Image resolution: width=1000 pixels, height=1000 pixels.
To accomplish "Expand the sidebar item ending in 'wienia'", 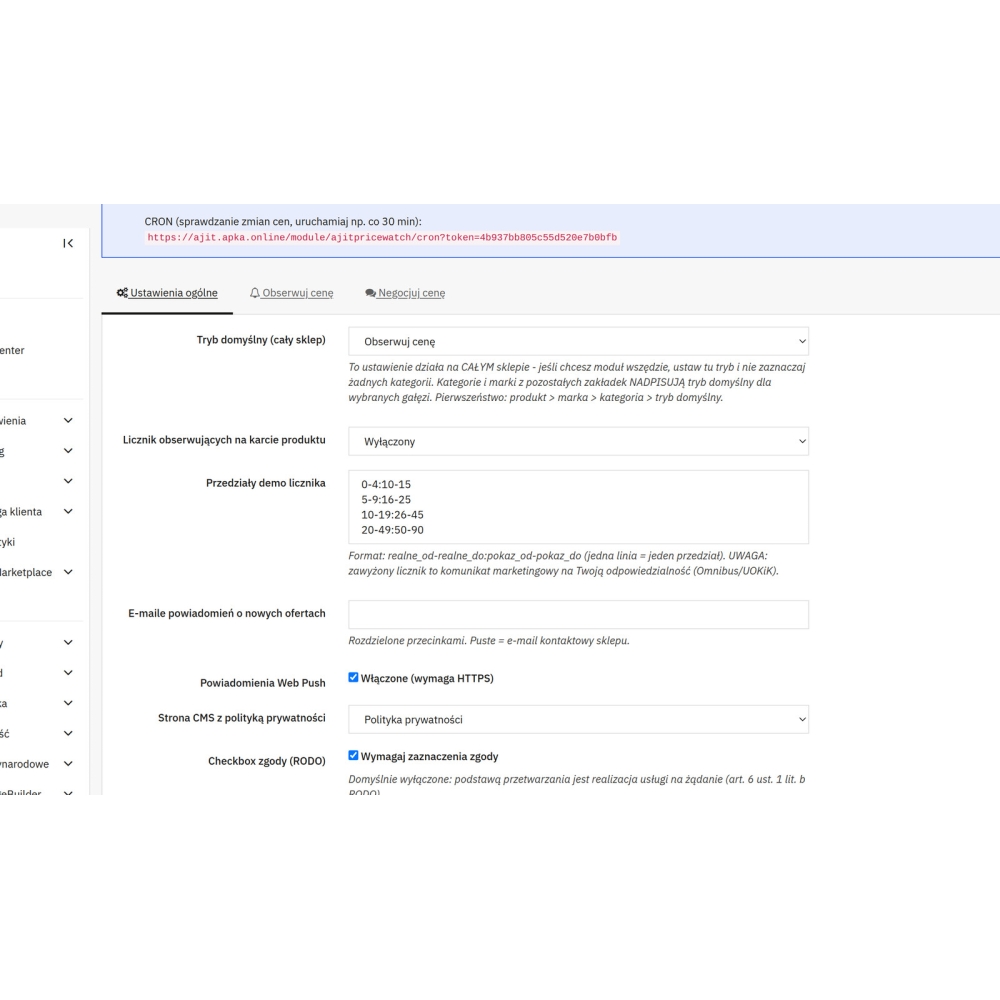I will 68,420.
